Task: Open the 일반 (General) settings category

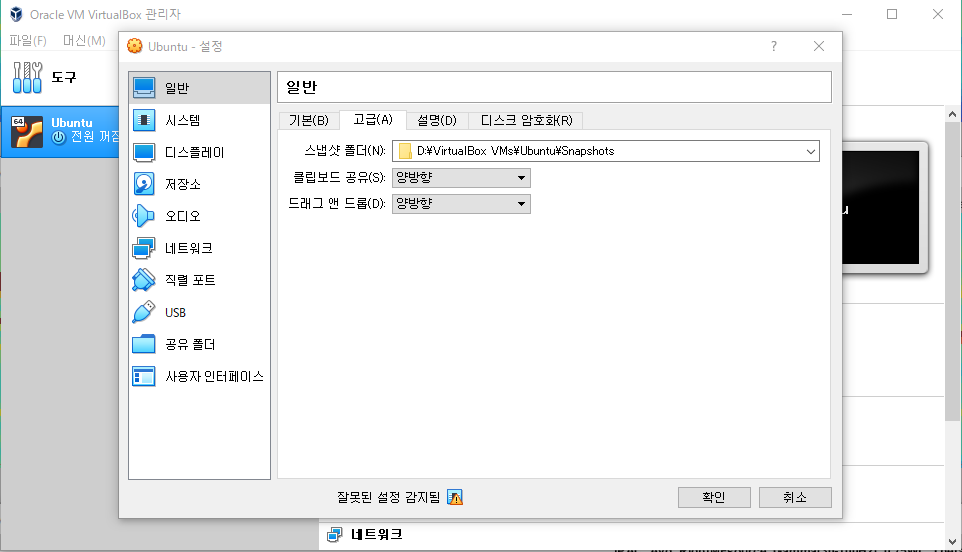Action: [x=199, y=88]
